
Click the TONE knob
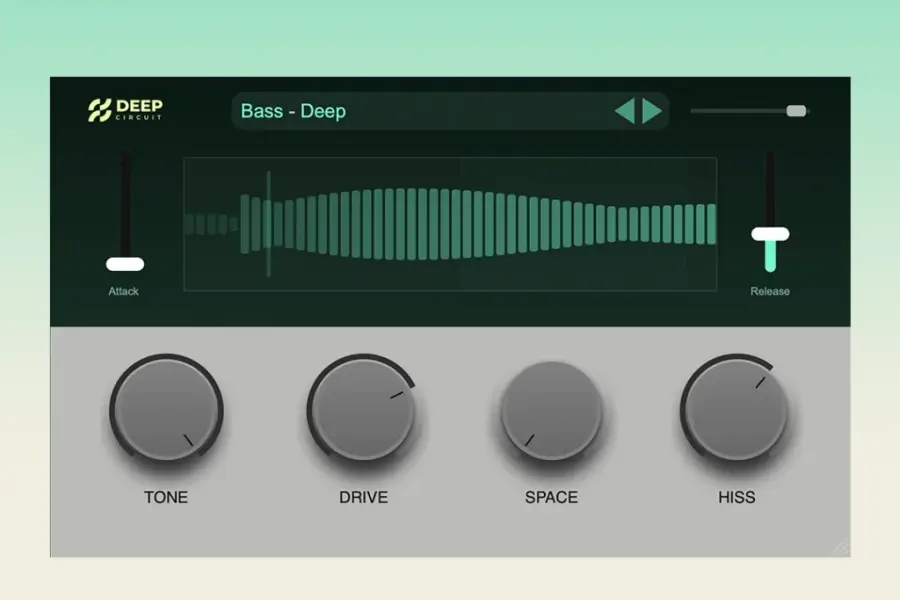click(166, 410)
